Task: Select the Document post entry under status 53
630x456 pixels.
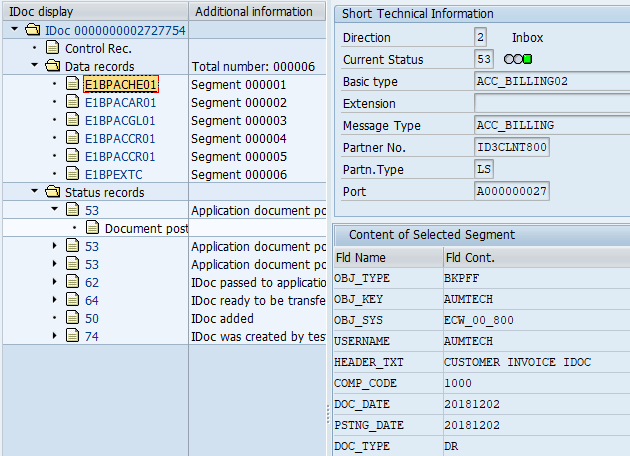Action: [x=146, y=229]
